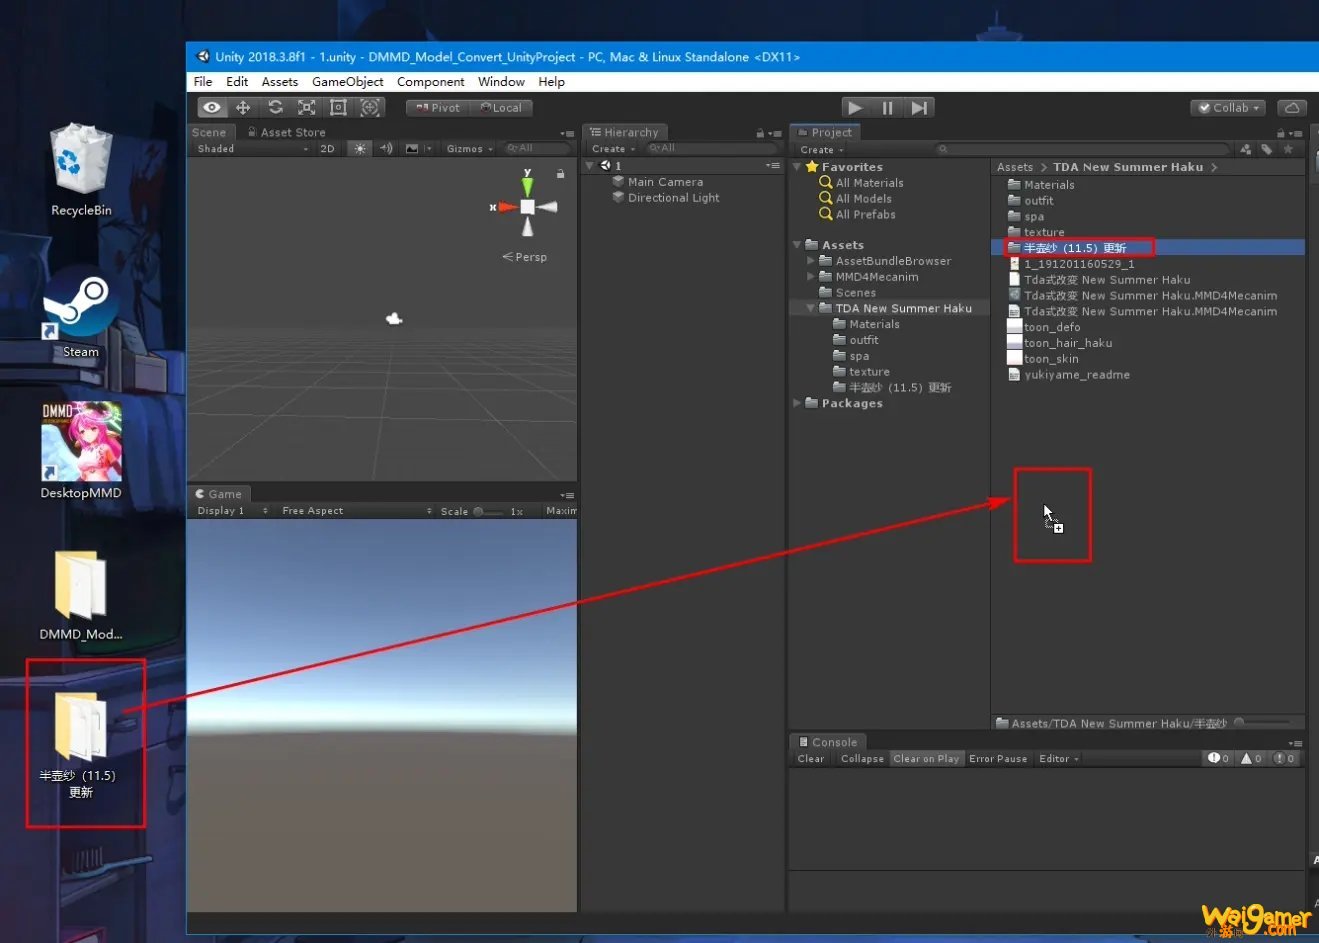Open the DesktopMMD desktop shortcut
This screenshot has height=943, width=1319.
tap(81, 450)
